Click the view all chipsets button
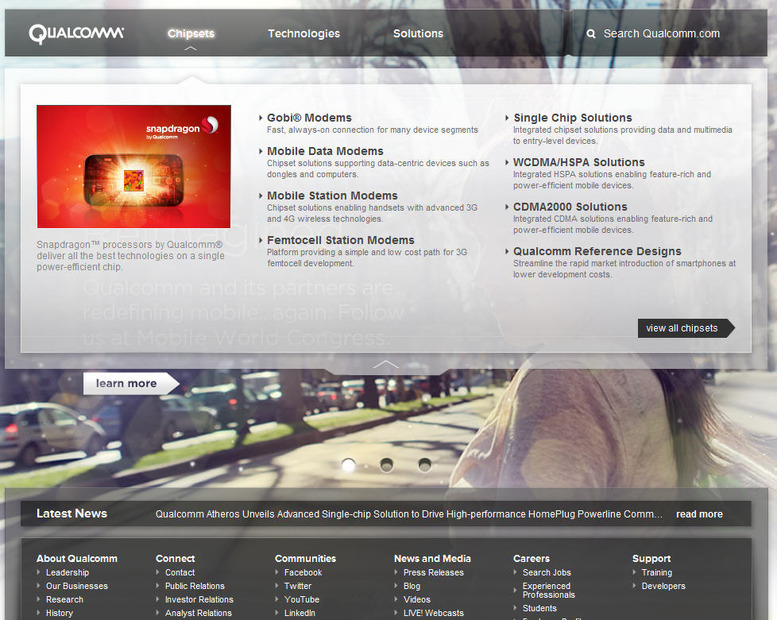The width and height of the screenshot is (777, 620). [x=686, y=328]
